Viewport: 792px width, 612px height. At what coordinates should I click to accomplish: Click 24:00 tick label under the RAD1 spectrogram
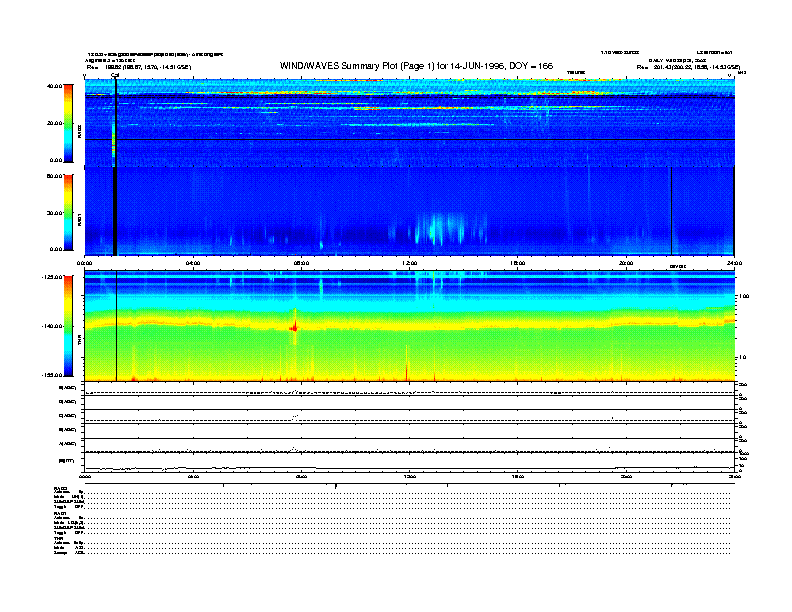tap(734, 263)
